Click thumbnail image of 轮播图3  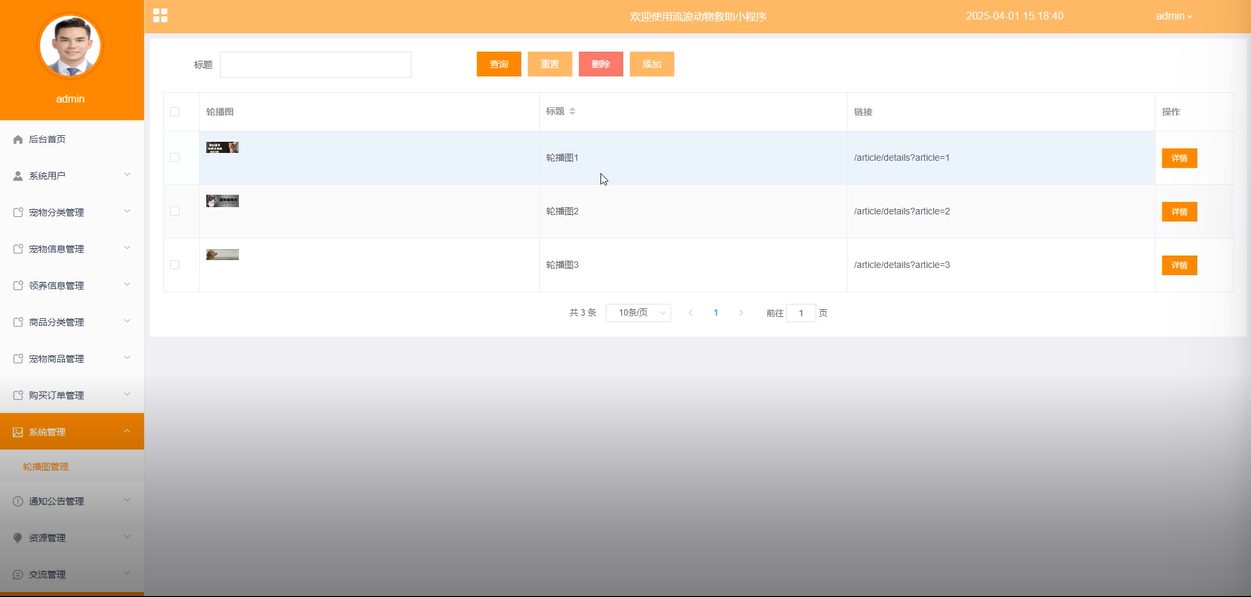(x=222, y=254)
